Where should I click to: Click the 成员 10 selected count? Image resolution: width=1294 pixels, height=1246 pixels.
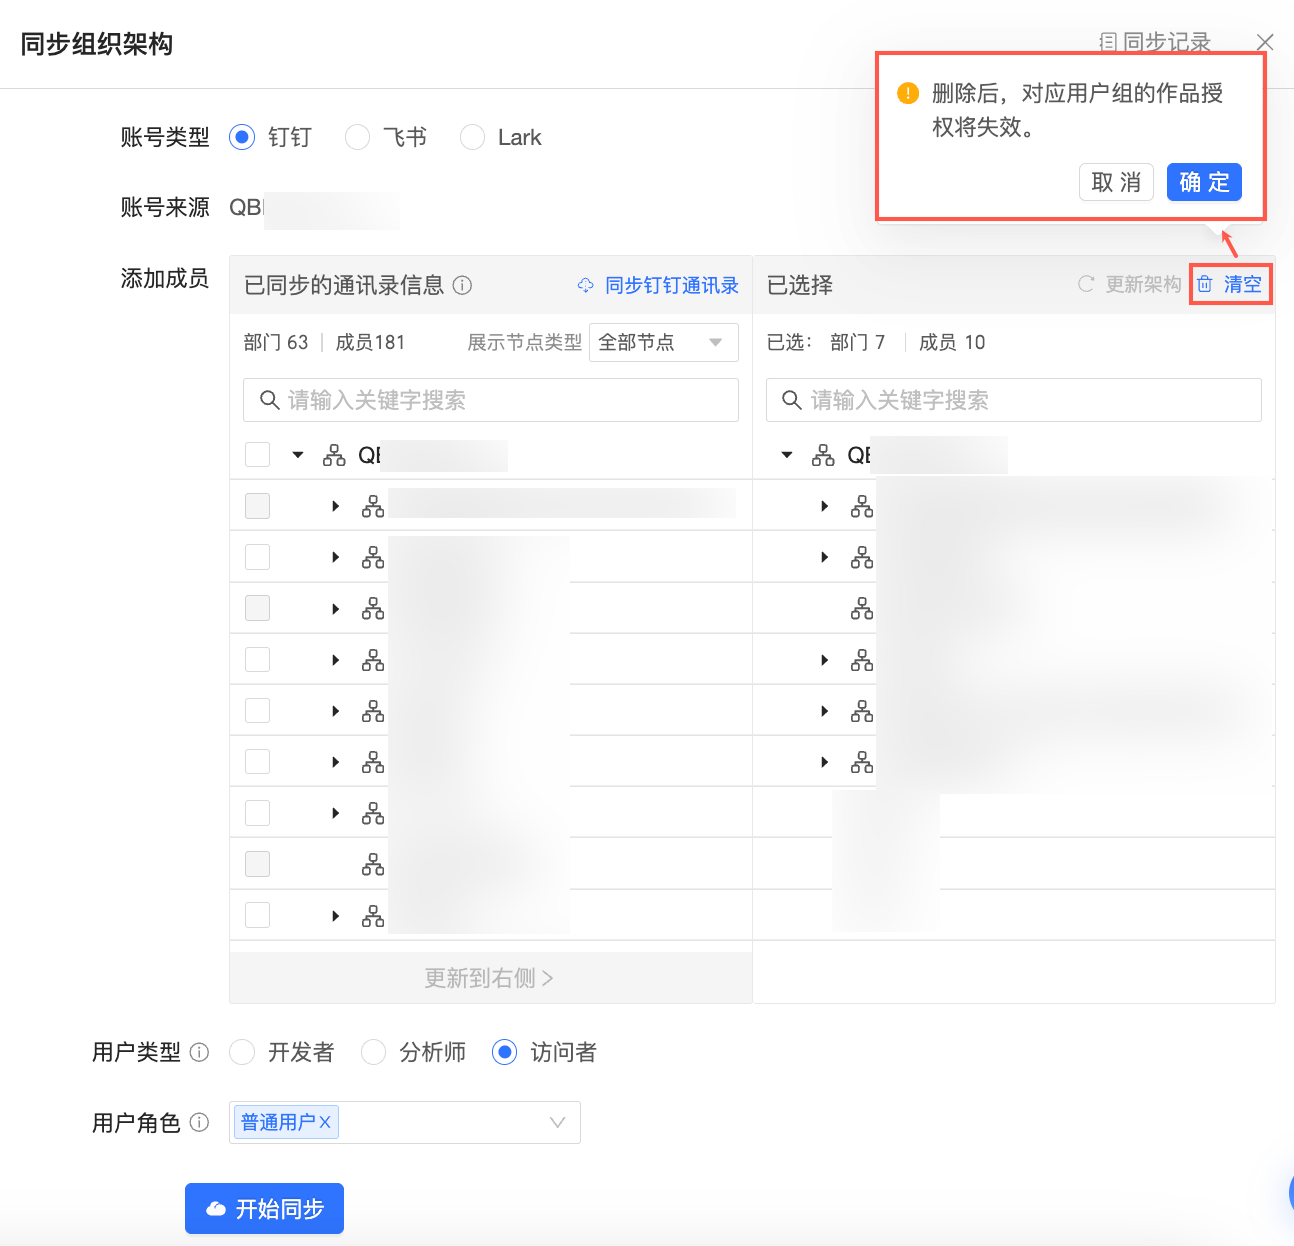[x=952, y=342]
